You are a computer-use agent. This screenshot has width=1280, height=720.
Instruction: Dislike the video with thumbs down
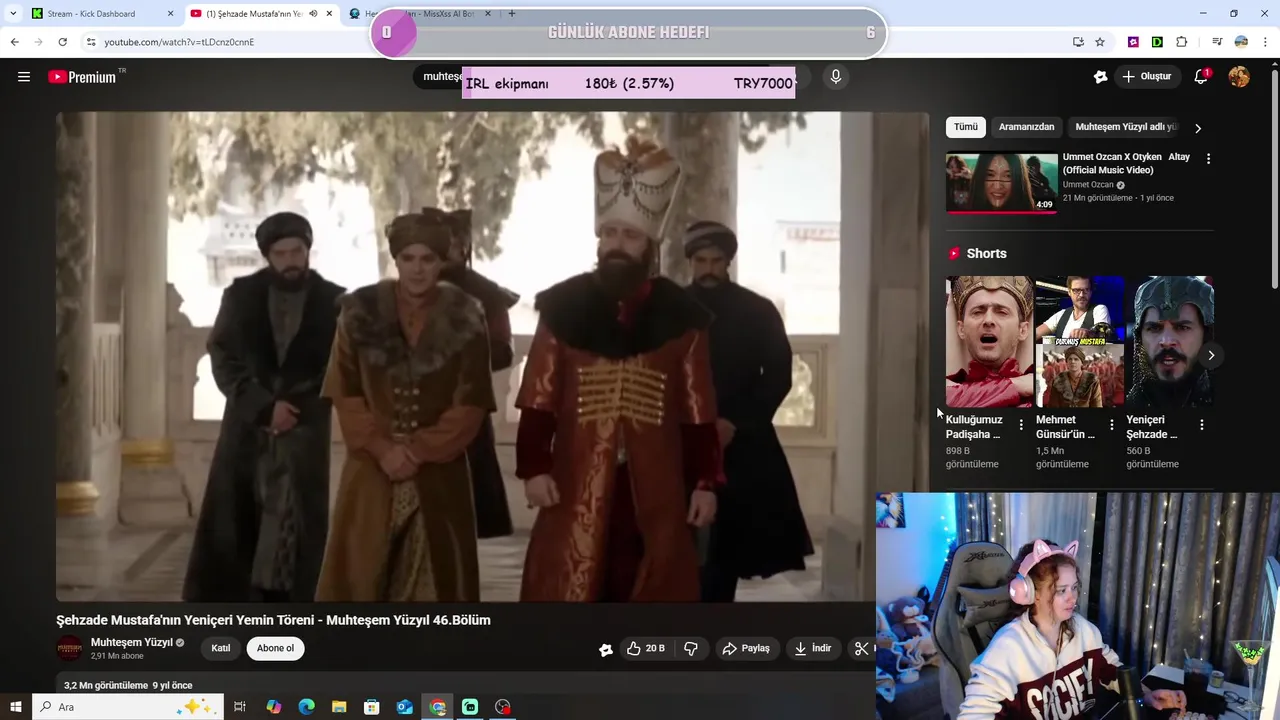tap(691, 649)
